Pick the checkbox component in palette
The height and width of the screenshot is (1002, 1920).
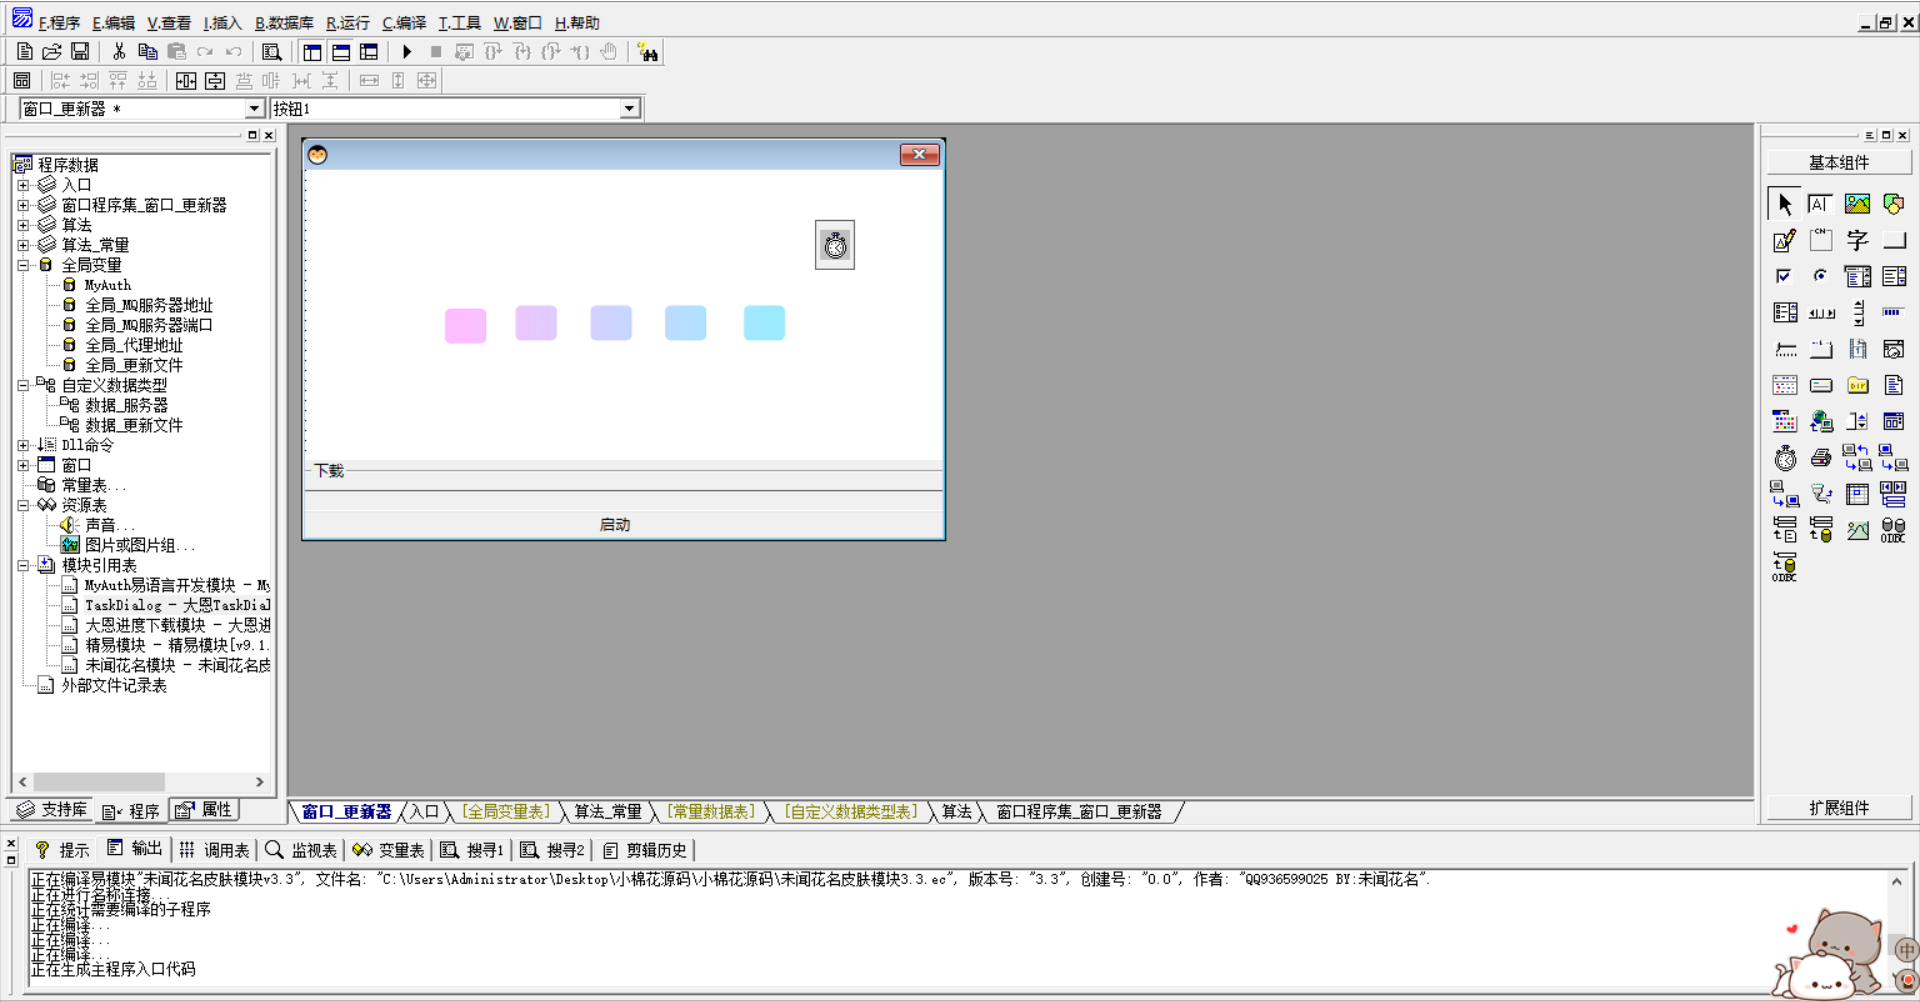[x=1785, y=276]
